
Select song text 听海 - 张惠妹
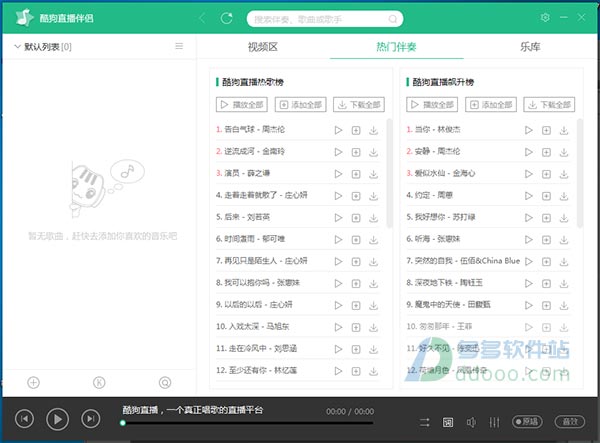pos(437,239)
